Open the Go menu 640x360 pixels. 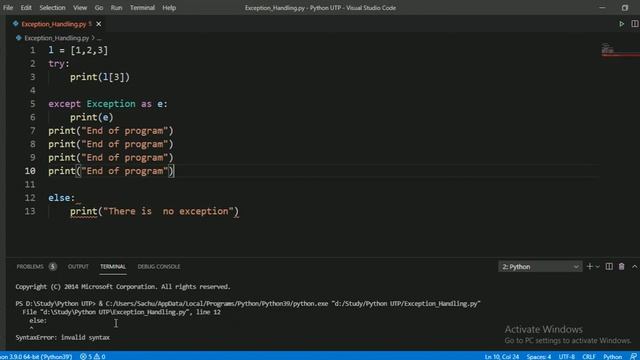pyautogui.click(x=98, y=8)
